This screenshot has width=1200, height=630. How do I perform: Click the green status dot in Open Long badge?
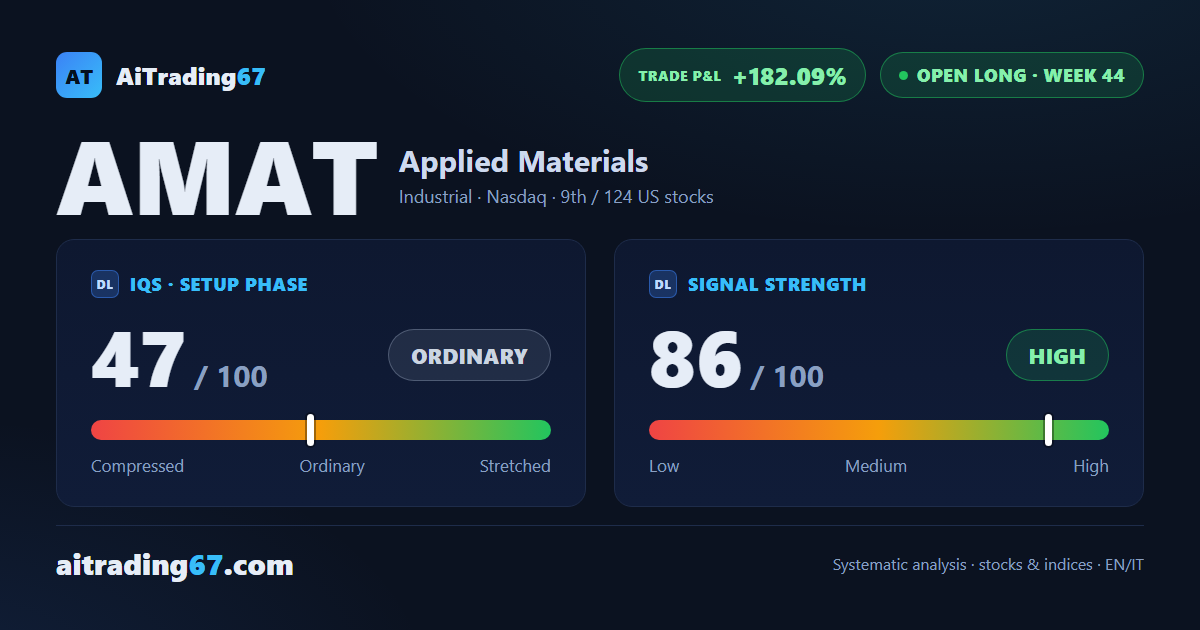[x=904, y=75]
